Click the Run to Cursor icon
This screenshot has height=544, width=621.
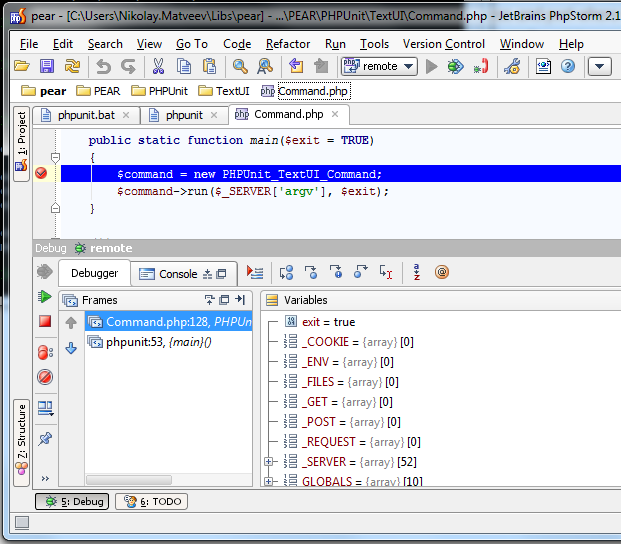386,272
